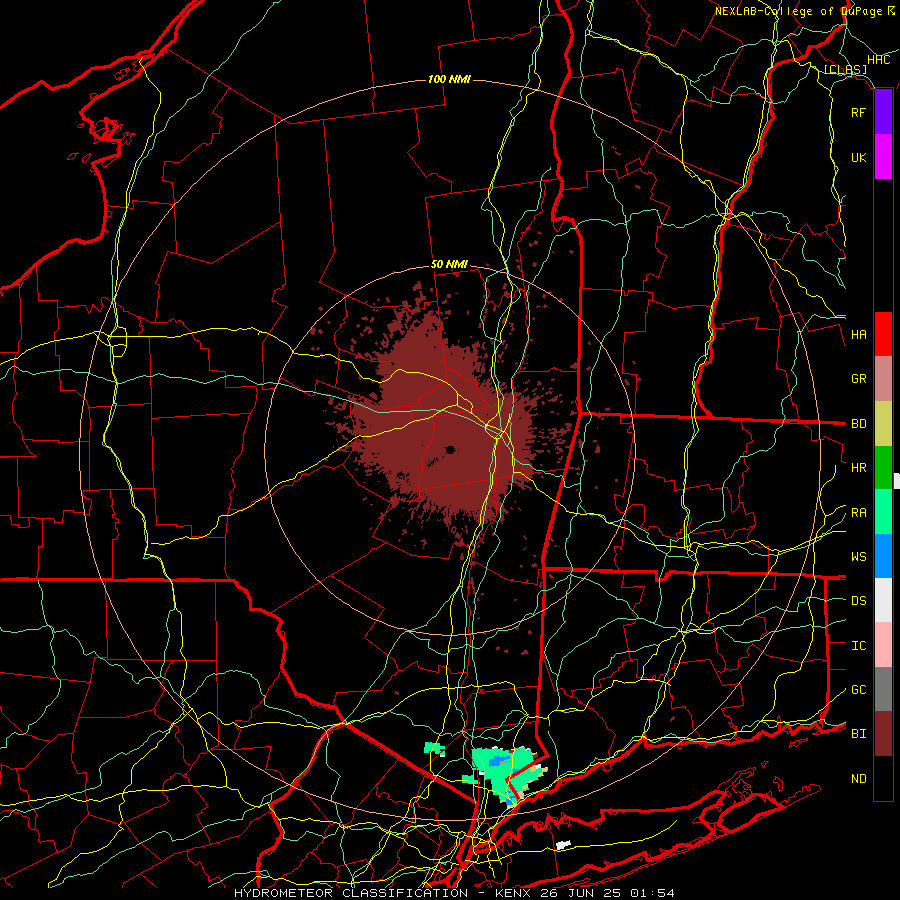Click the BD yellow legend swatch
This screenshot has height=900, width=900.
tap(883, 424)
